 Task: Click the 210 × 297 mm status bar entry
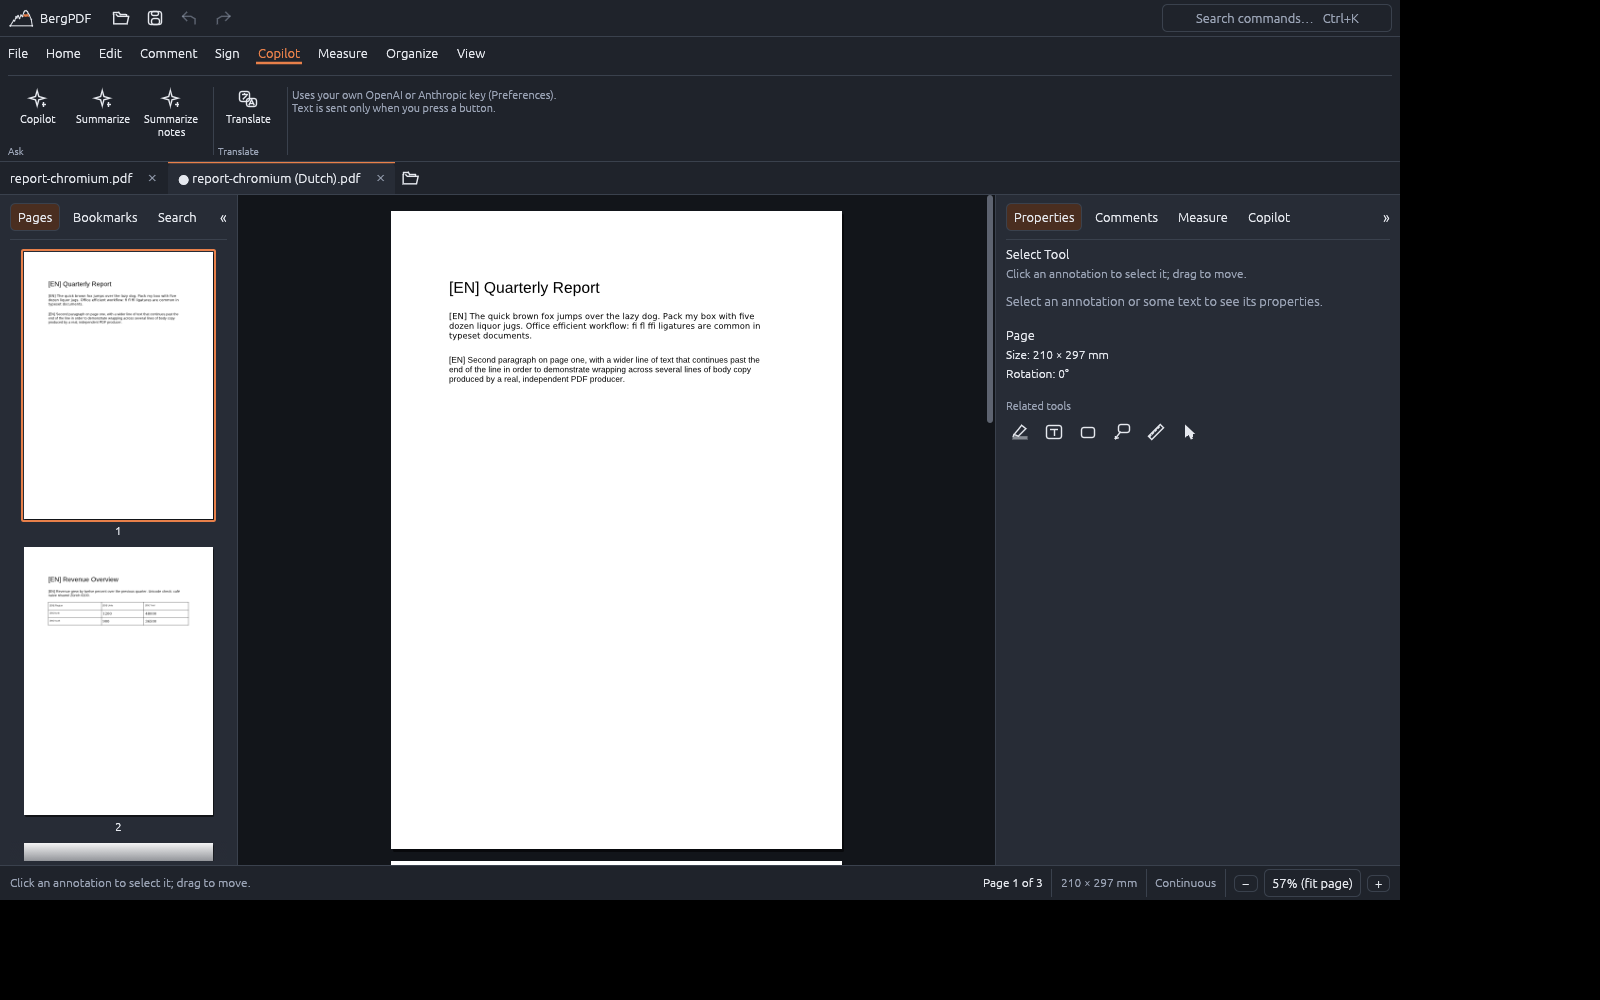coord(1098,883)
